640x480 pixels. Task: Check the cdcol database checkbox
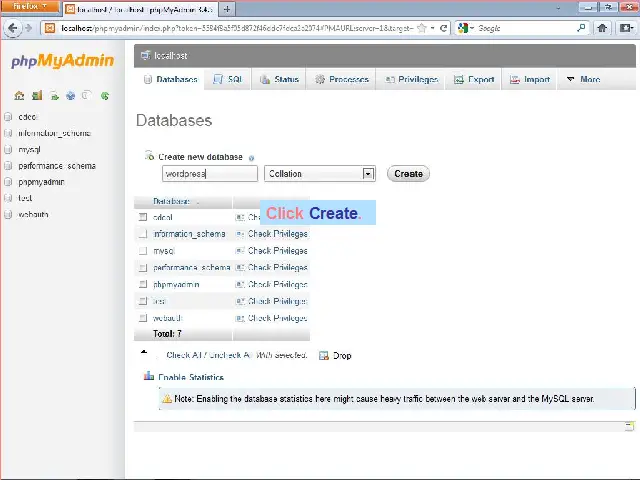[x=143, y=217]
